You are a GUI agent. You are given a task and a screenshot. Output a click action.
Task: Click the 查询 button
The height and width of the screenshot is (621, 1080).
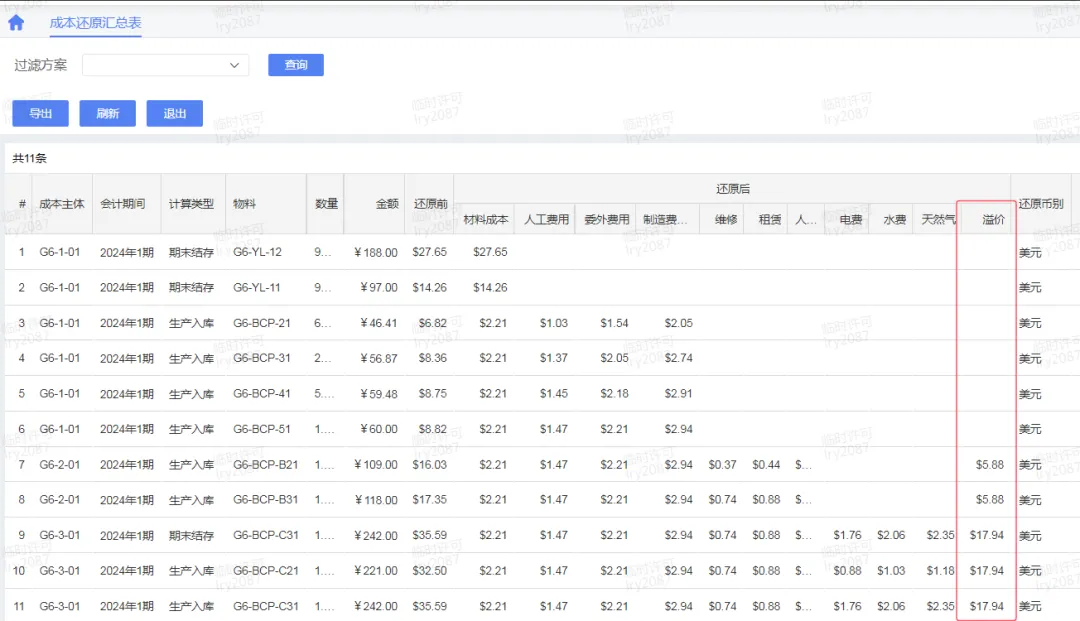295,65
